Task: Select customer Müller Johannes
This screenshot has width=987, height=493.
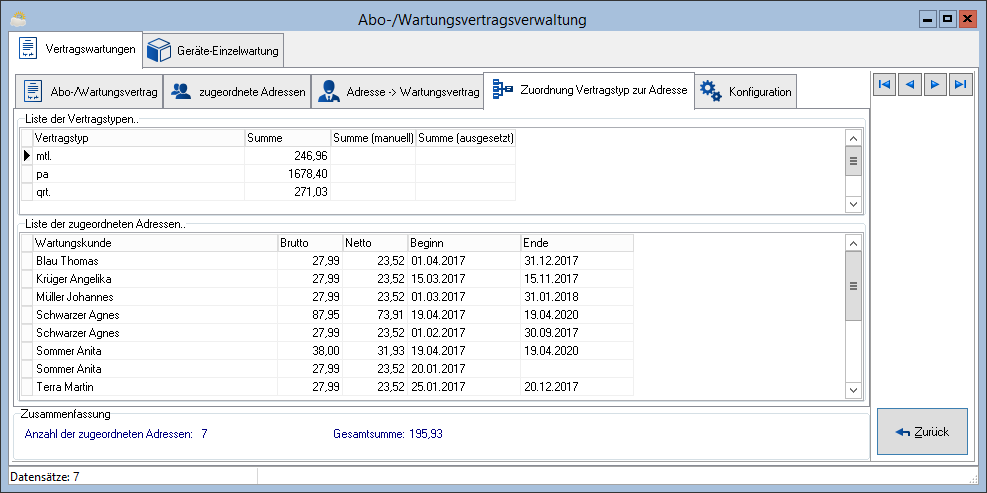Action: (x=327, y=297)
